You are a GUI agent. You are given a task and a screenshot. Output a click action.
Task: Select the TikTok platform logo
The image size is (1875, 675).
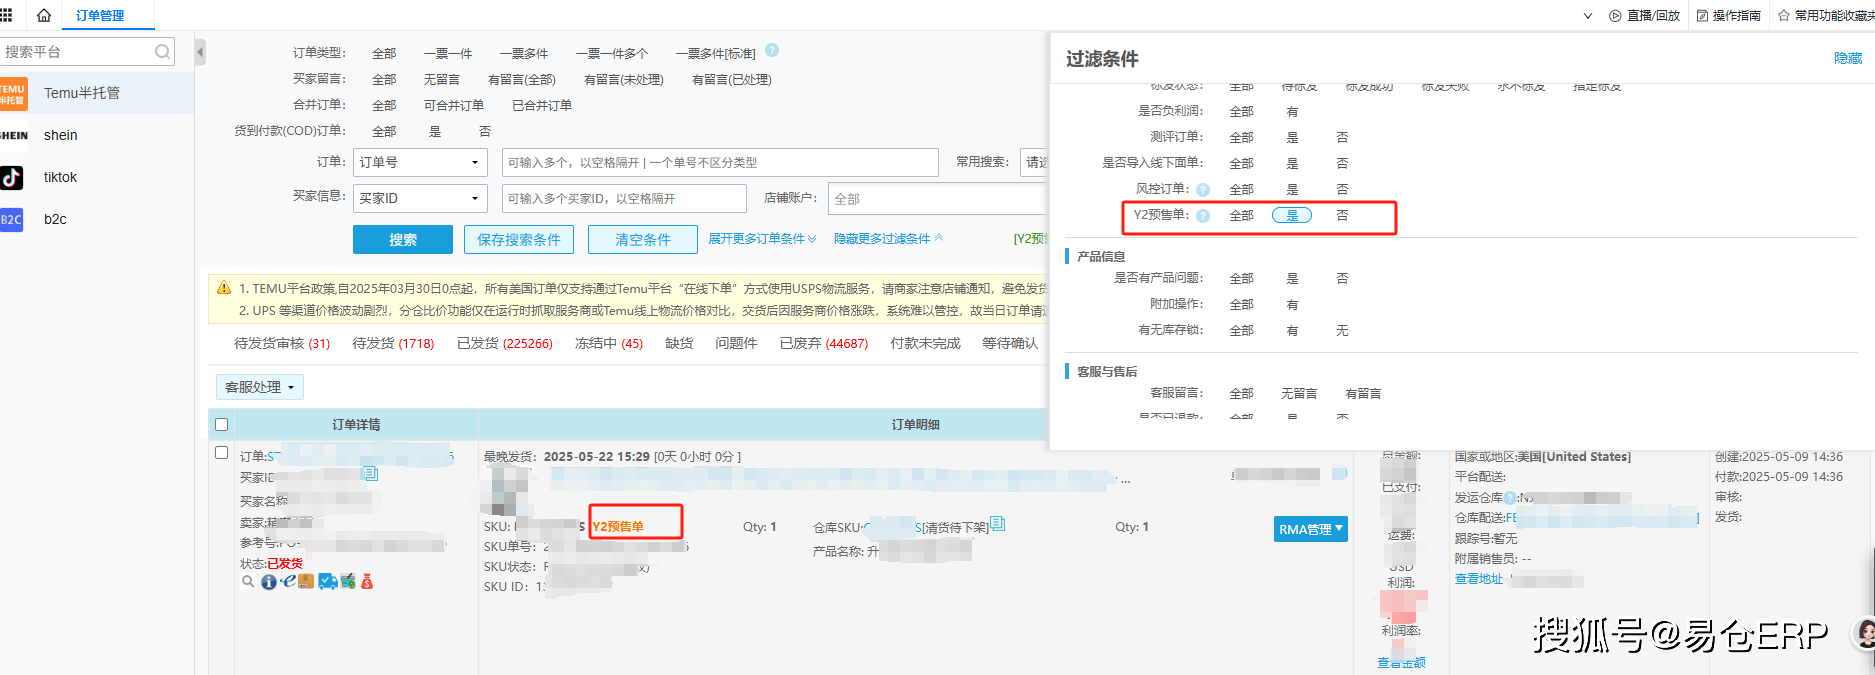pyautogui.click(x=12, y=177)
